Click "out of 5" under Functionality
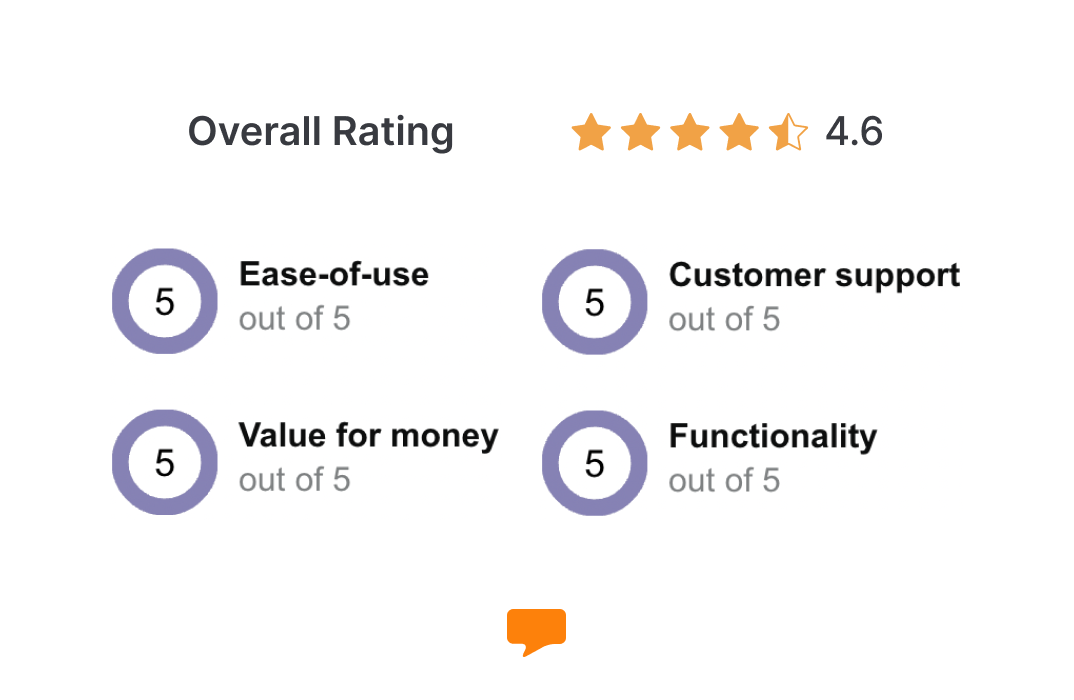Screen dimensions: 1074x700 tap(724, 481)
